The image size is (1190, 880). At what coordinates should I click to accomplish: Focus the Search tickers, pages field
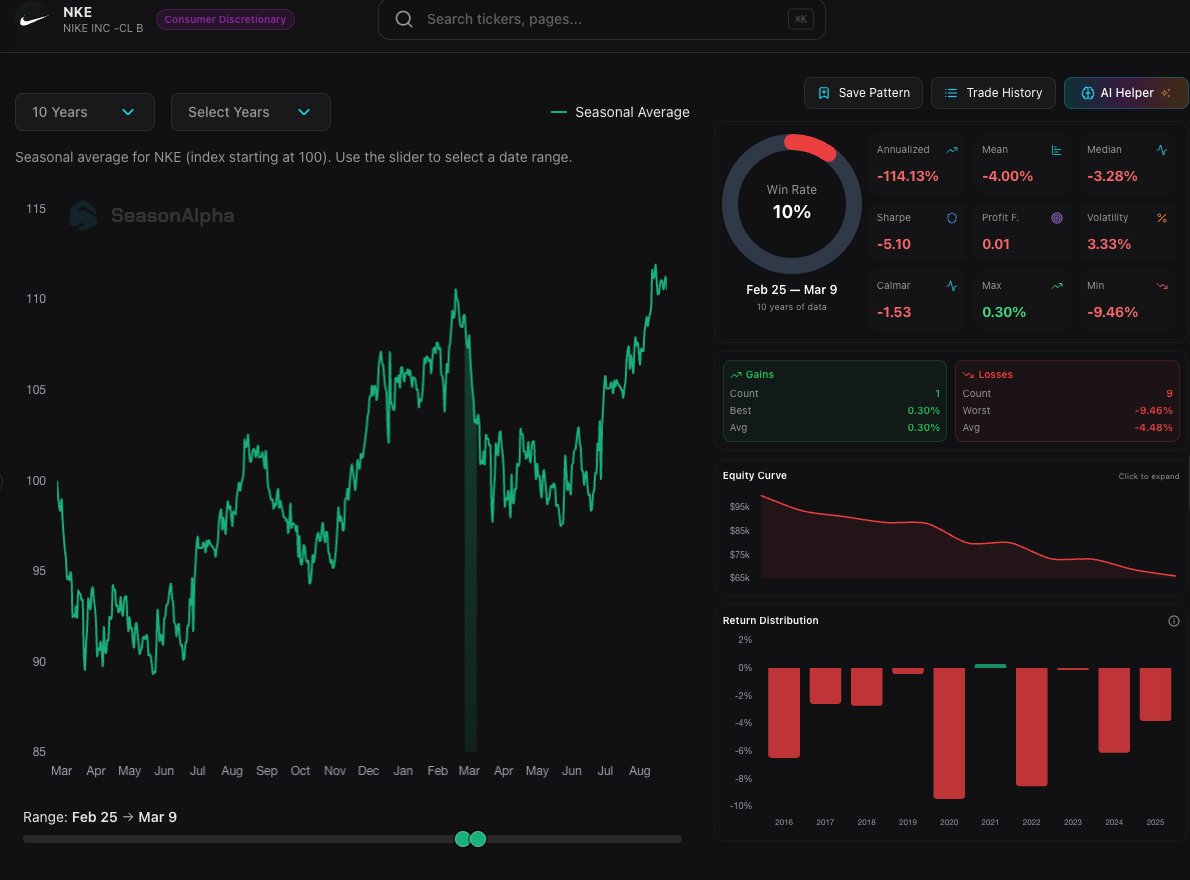[x=601, y=19]
